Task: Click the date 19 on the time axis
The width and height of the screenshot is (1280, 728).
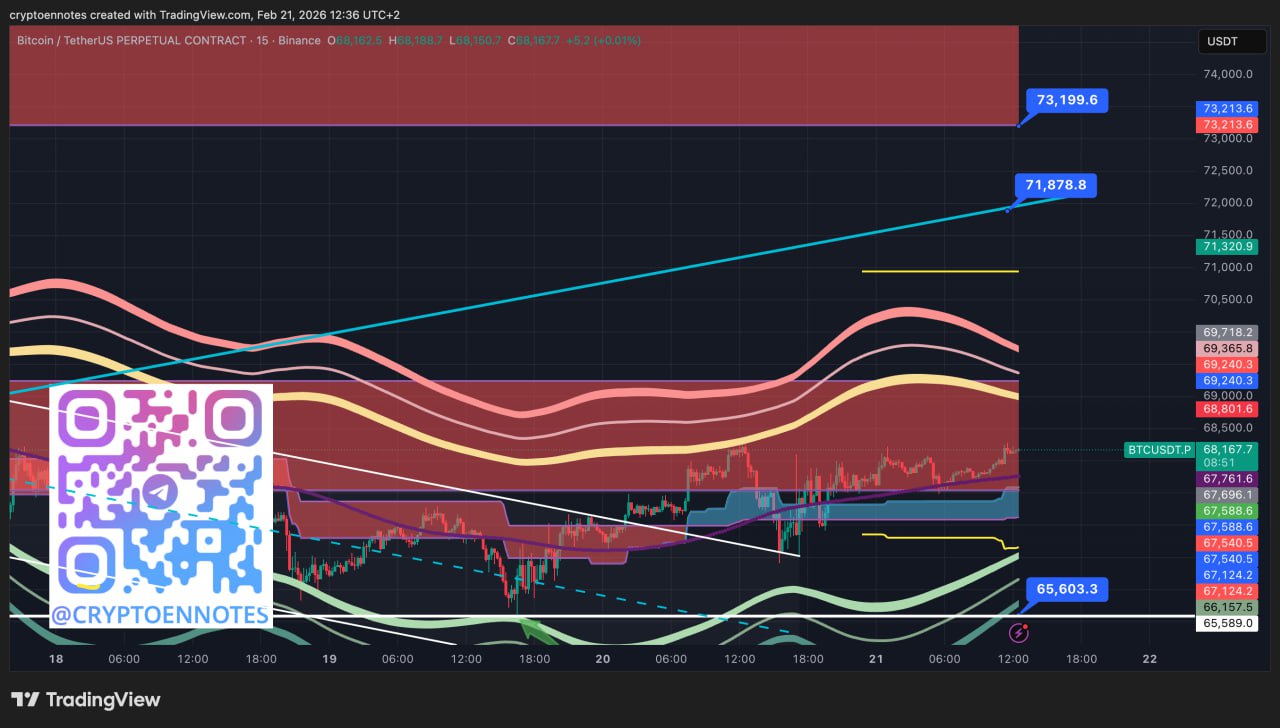Action: [329, 659]
